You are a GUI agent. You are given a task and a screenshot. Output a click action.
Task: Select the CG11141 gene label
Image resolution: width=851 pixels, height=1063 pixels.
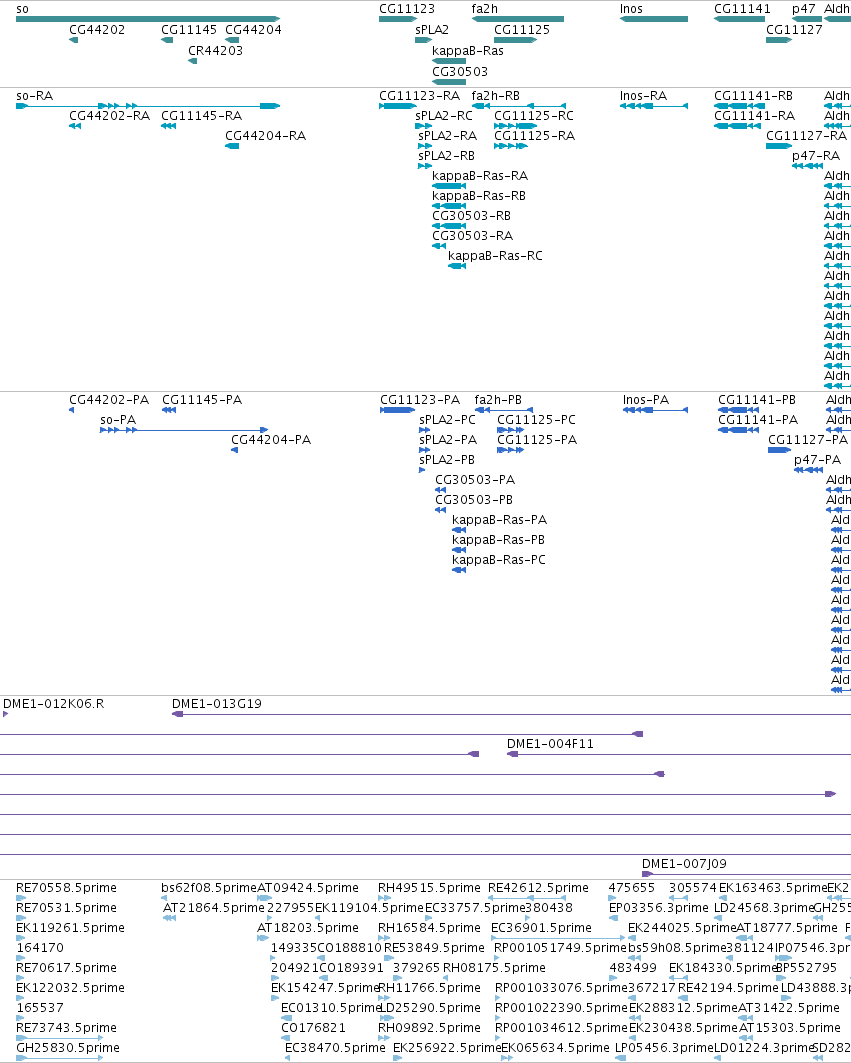[x=742, y=9]
